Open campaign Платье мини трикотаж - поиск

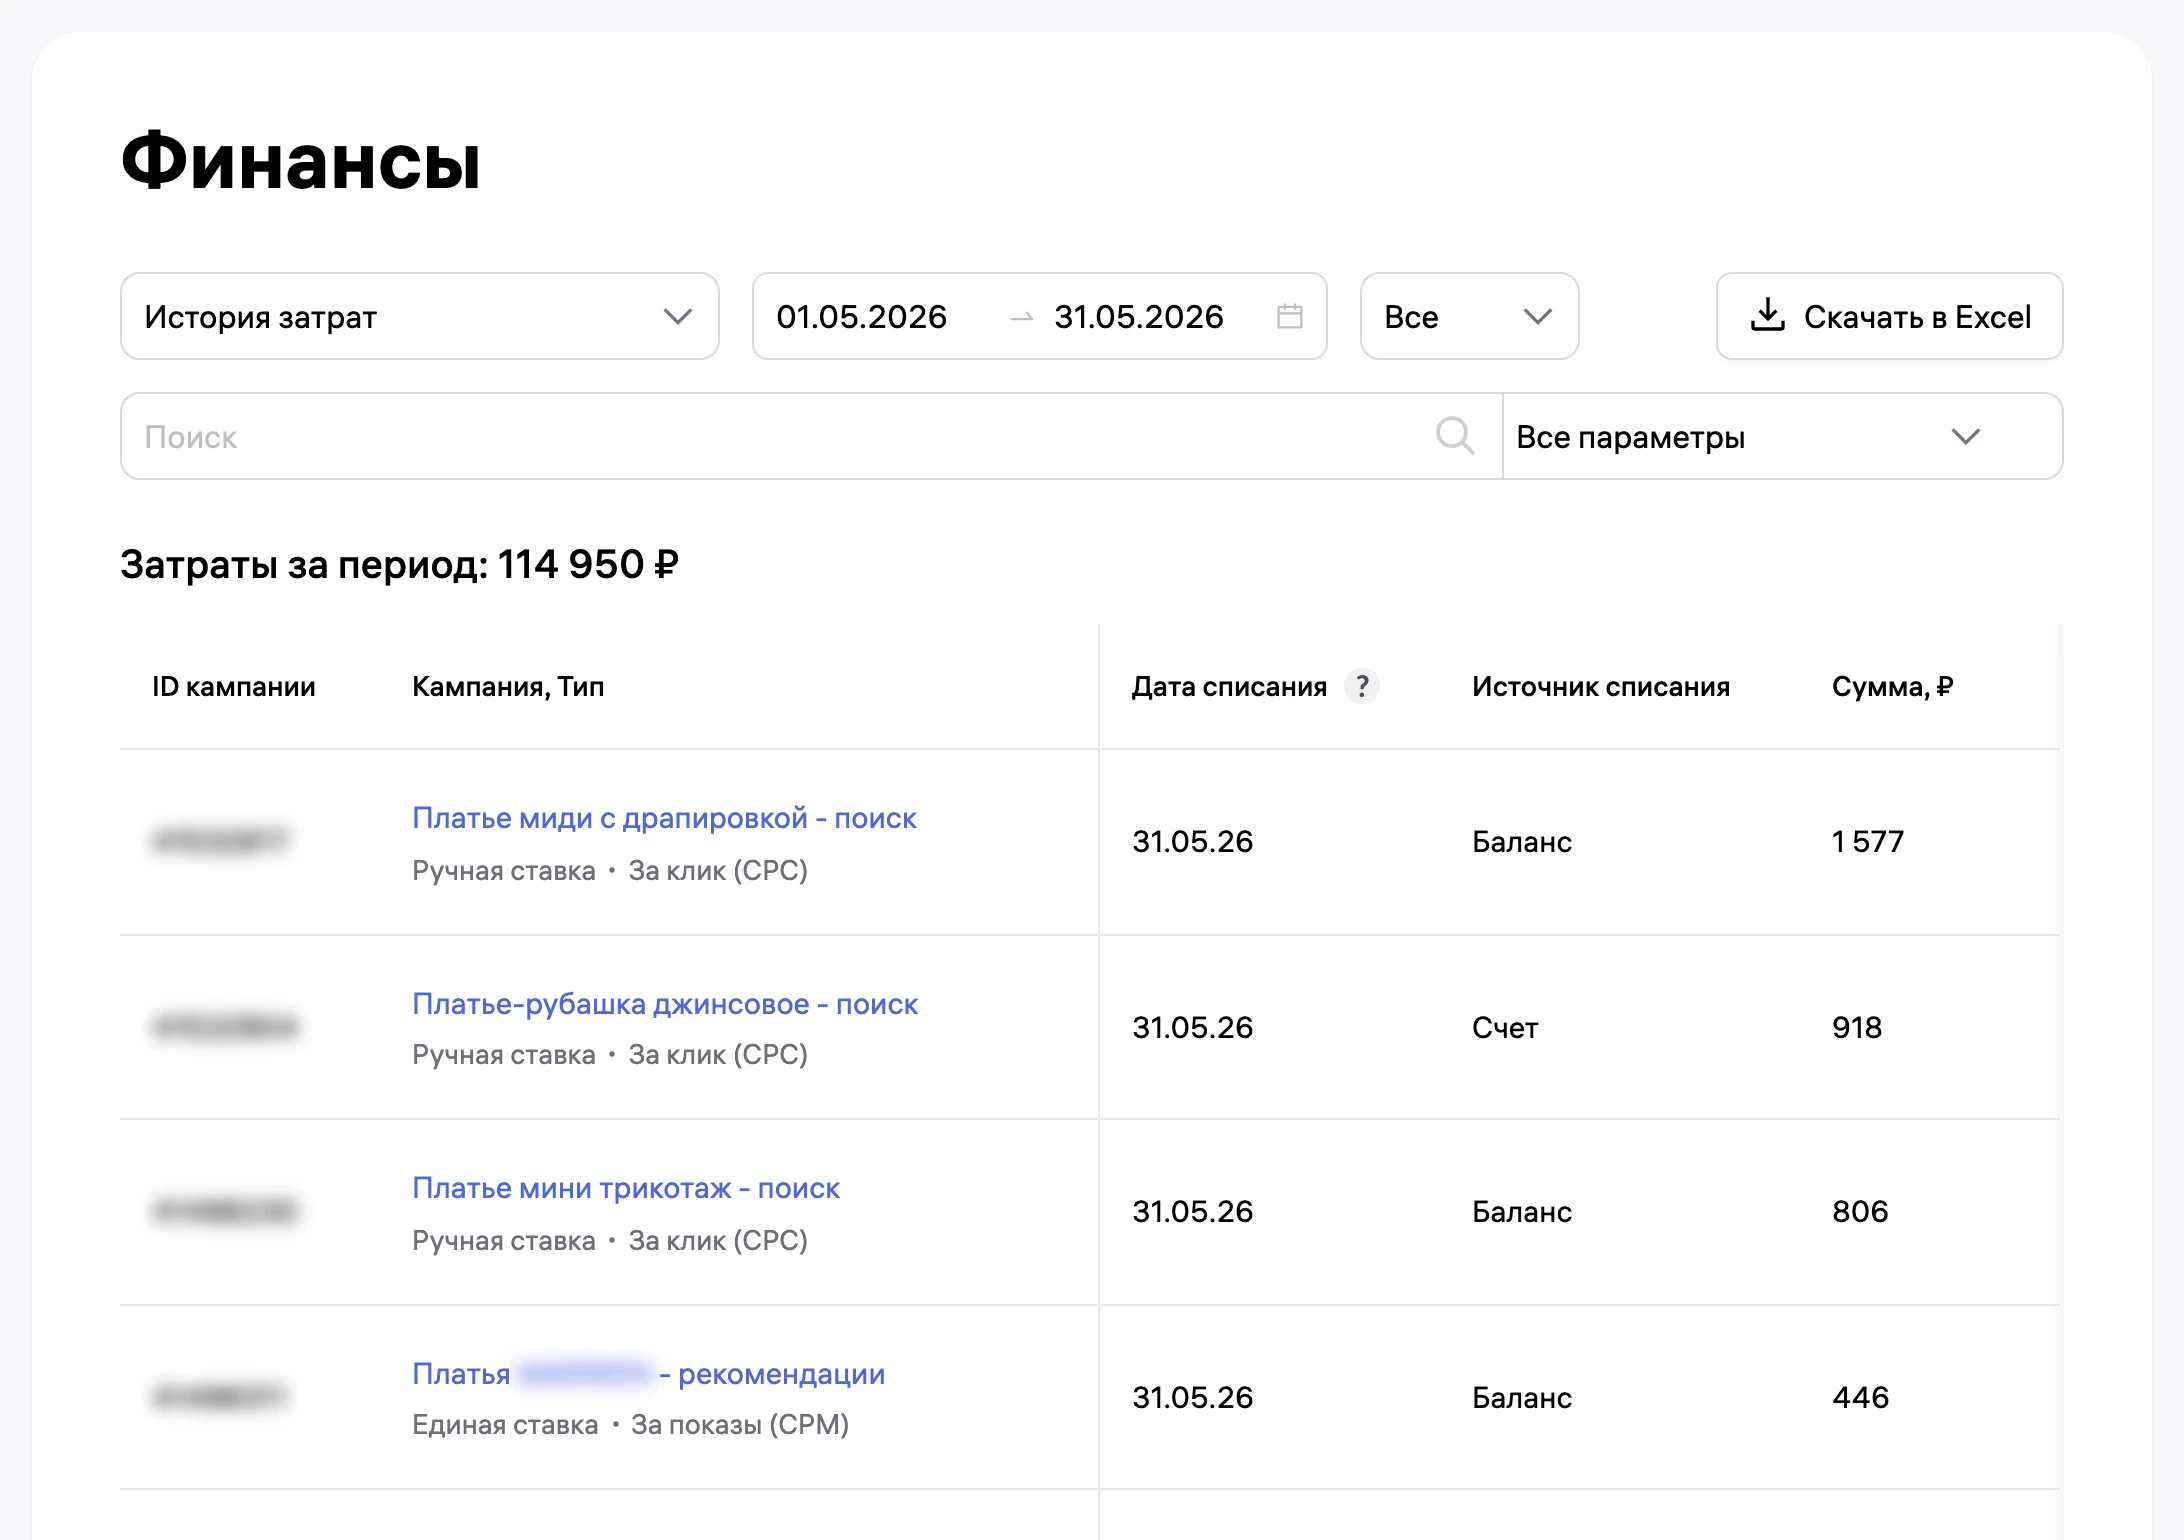(626, 1188)
